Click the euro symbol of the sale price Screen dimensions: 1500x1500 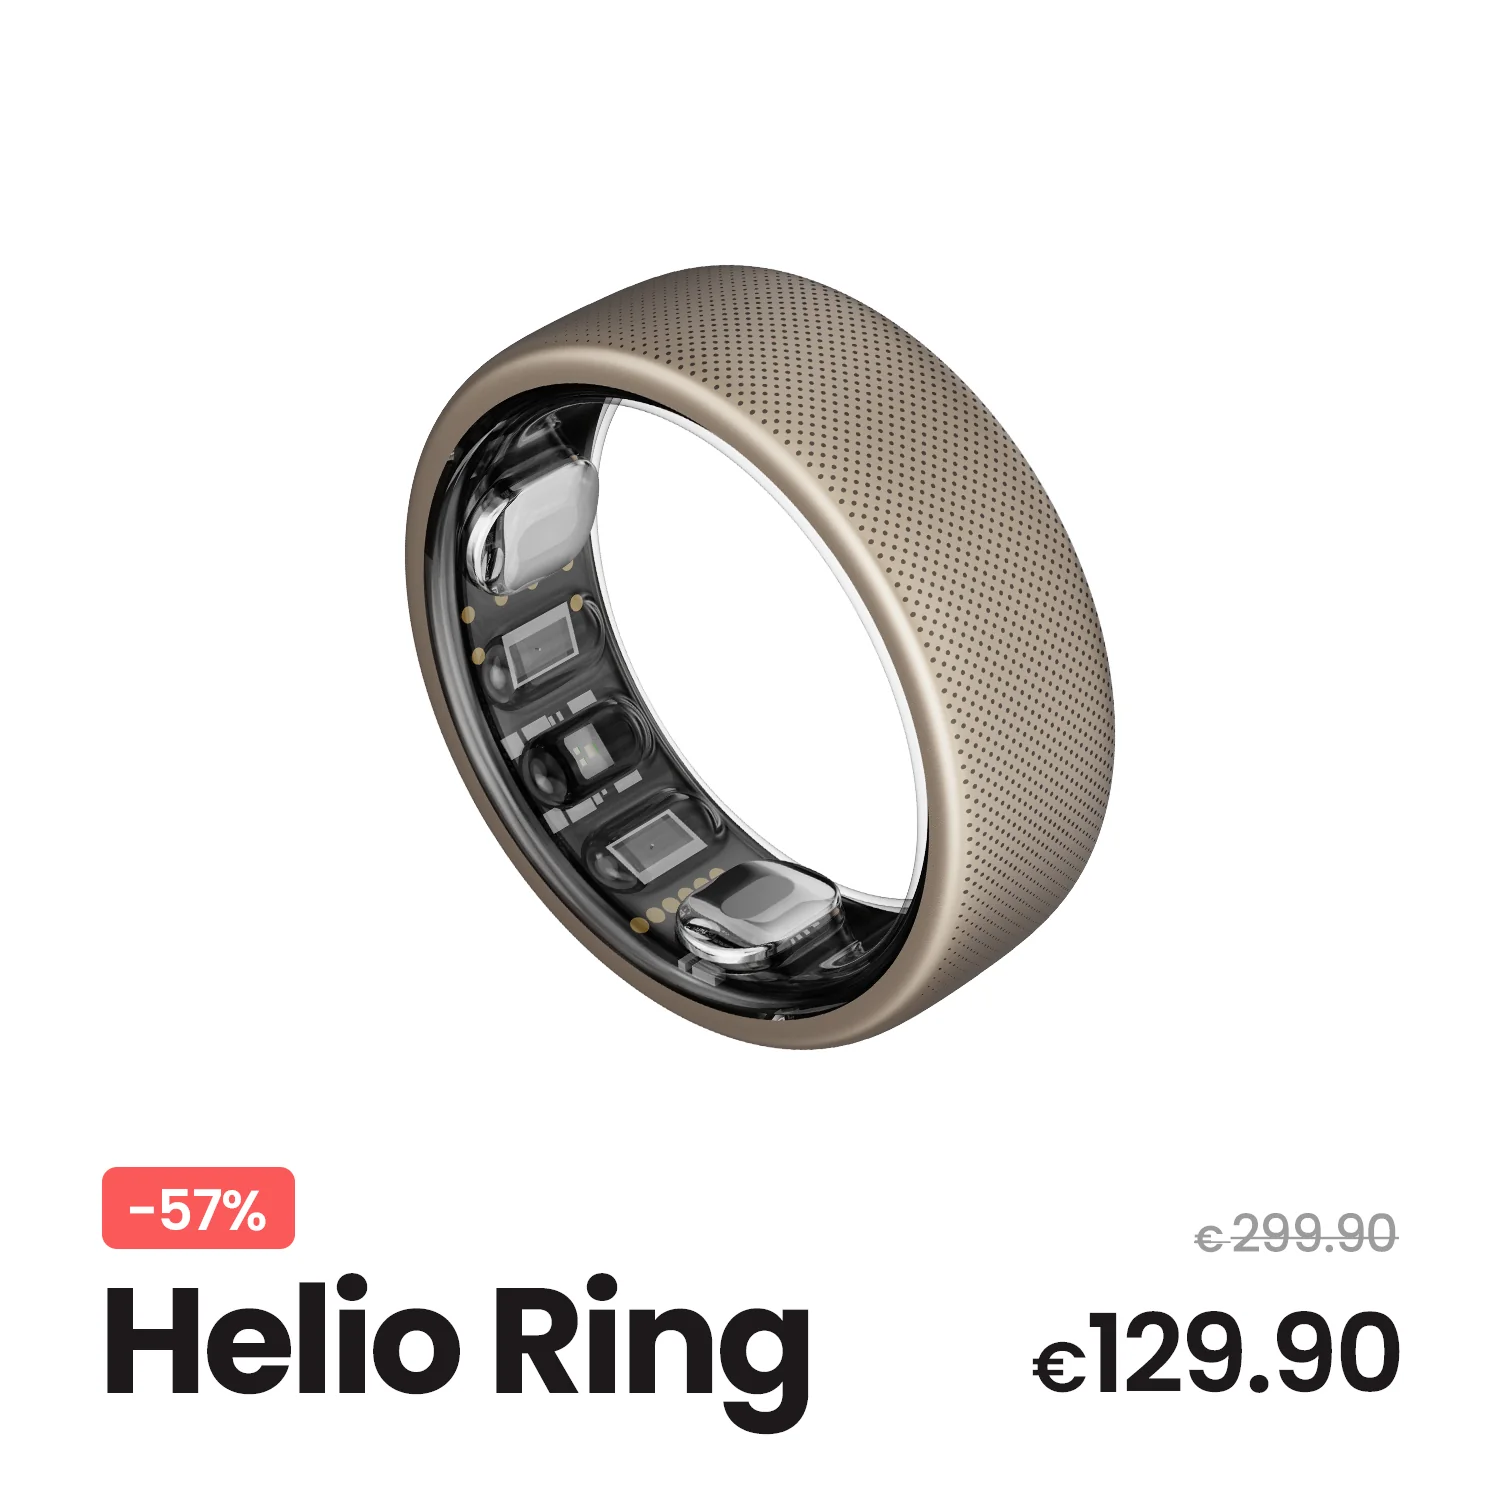(x=1060, y=1367)
